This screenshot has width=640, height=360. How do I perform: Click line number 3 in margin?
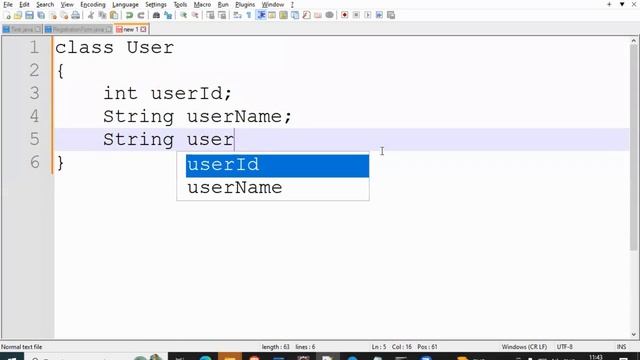coord(34,93)
